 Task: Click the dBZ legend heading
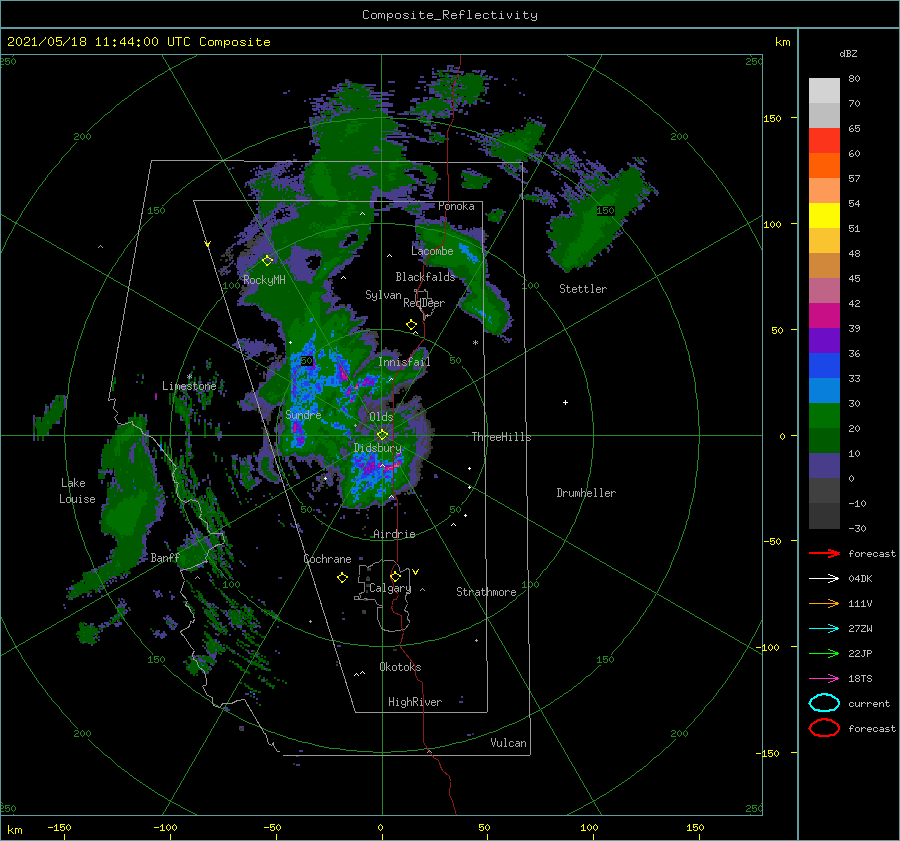[848, 53]
